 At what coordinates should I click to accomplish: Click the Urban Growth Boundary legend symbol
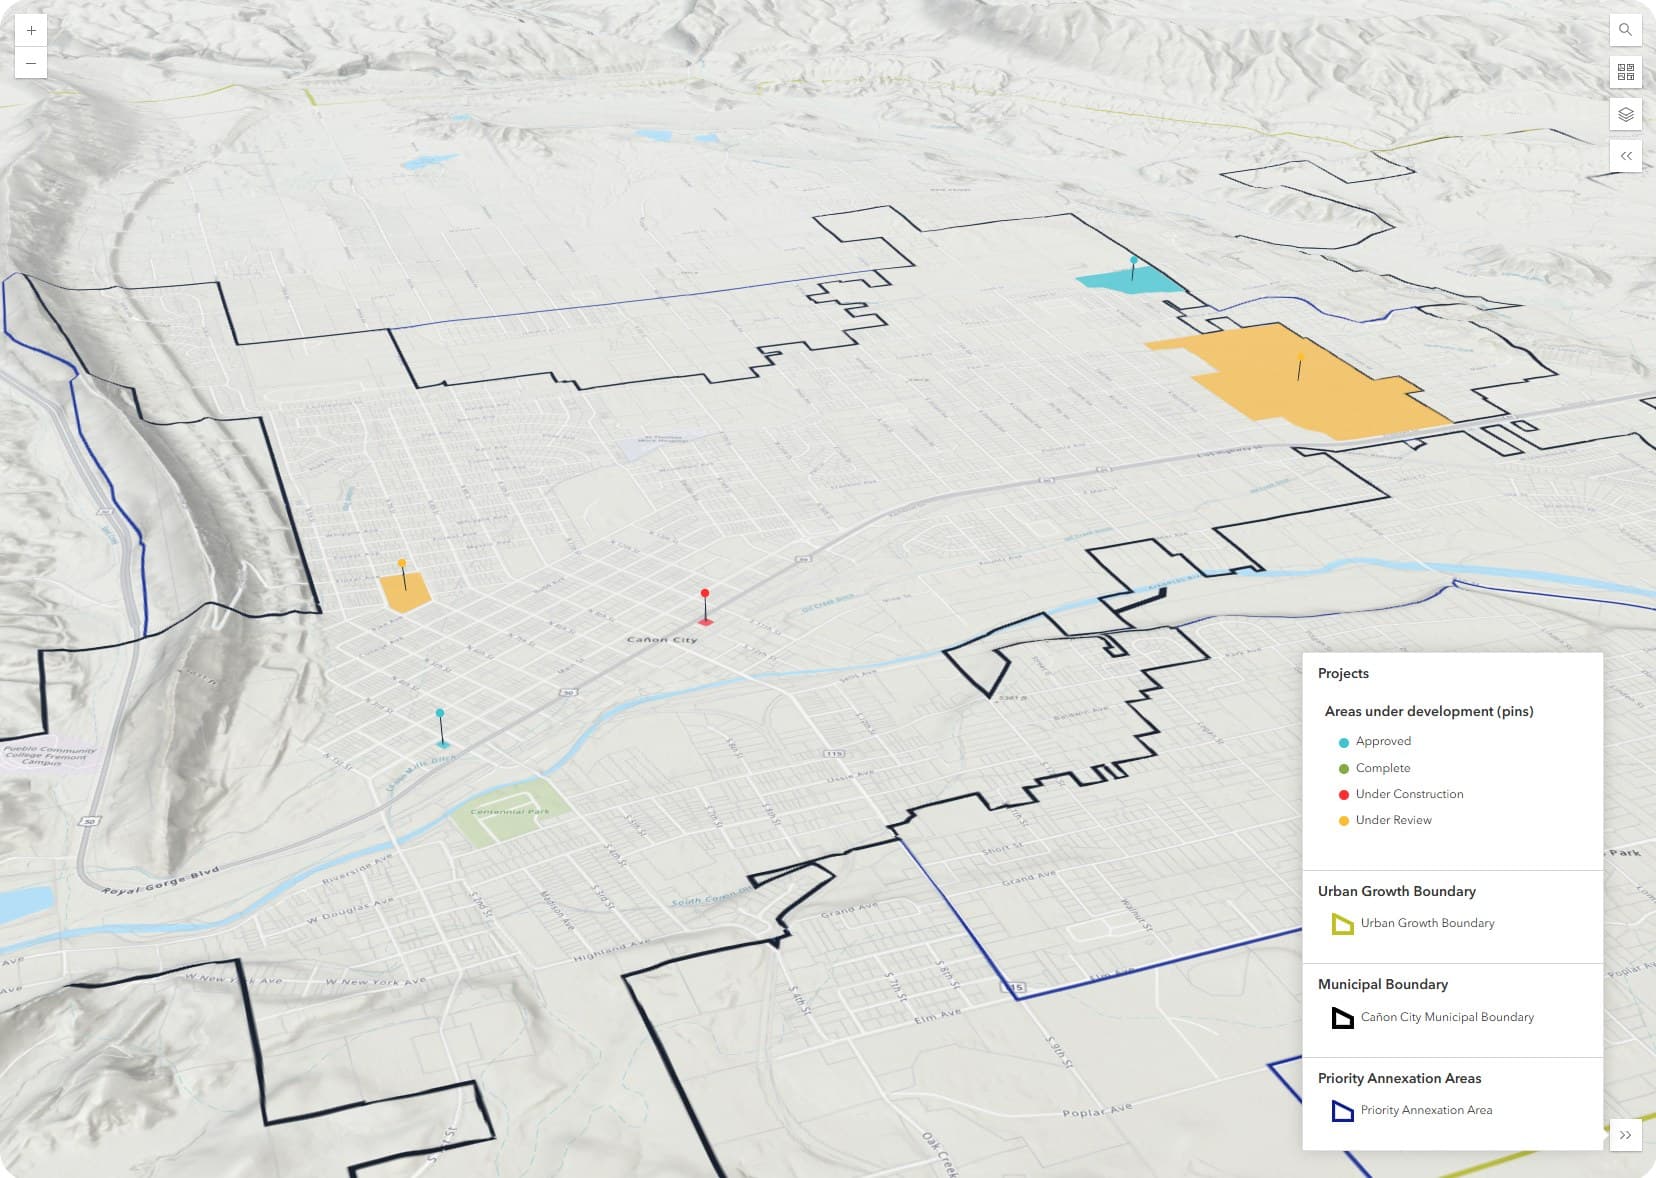(1342, 924)
